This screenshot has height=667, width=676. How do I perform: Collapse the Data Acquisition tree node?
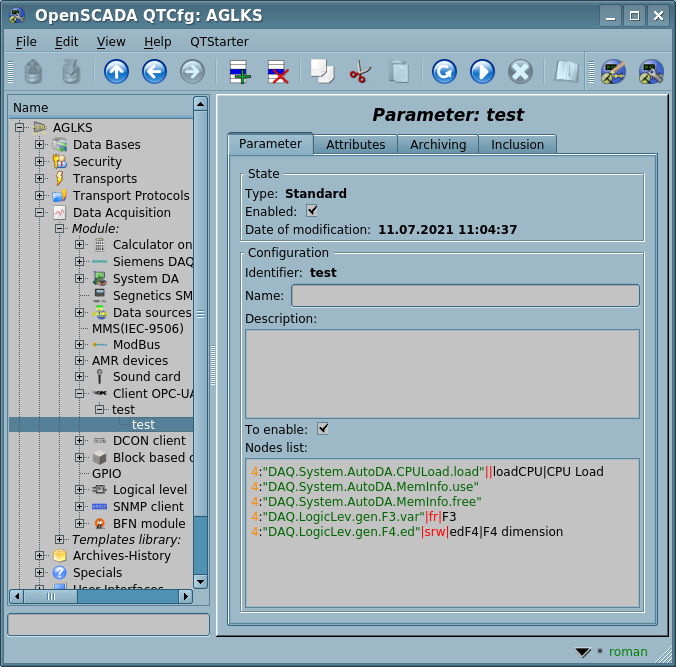coord(39,212)
